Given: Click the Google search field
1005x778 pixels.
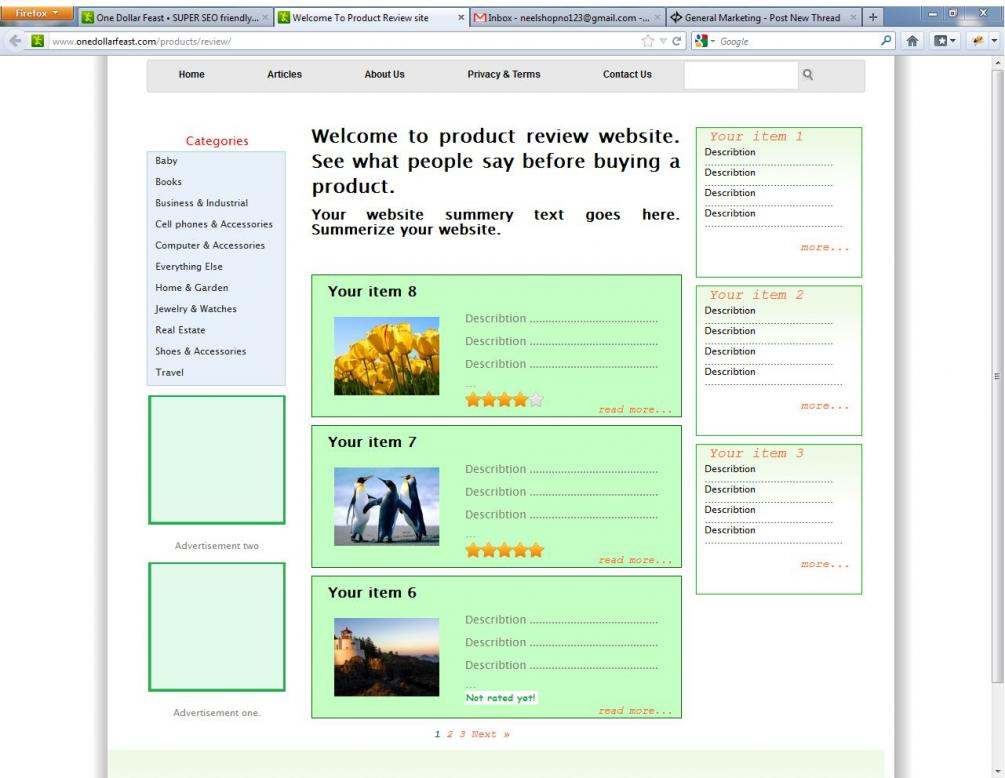Looking at the screenshot, I should (x=798, y=41).
